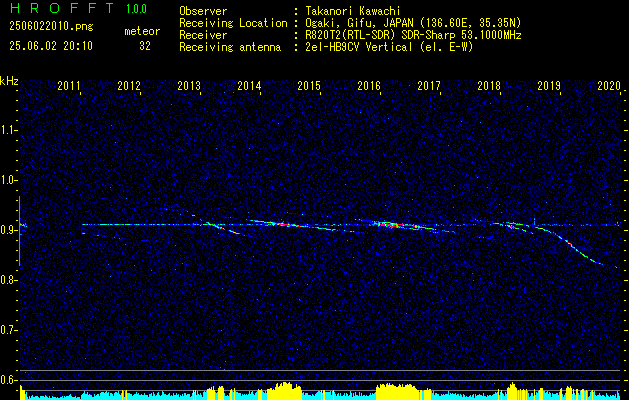Click frequency axis label 1.1
The width and height of the screenshot is (629, 400).
coord(8,130)
